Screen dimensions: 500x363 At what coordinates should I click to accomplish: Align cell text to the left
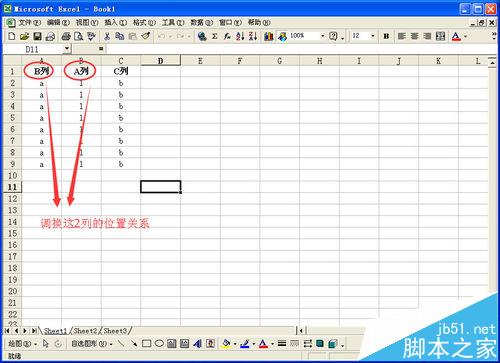point(402,36)
